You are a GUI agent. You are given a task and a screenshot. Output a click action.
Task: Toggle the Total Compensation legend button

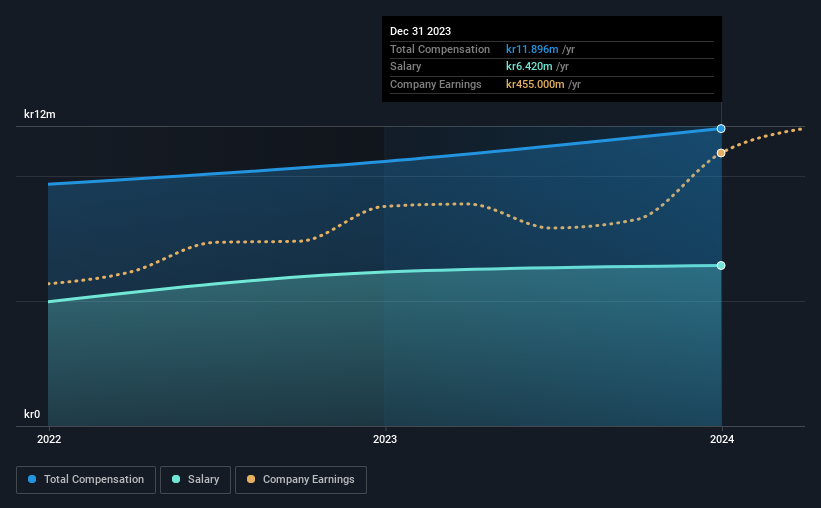[x=86, y=480]
